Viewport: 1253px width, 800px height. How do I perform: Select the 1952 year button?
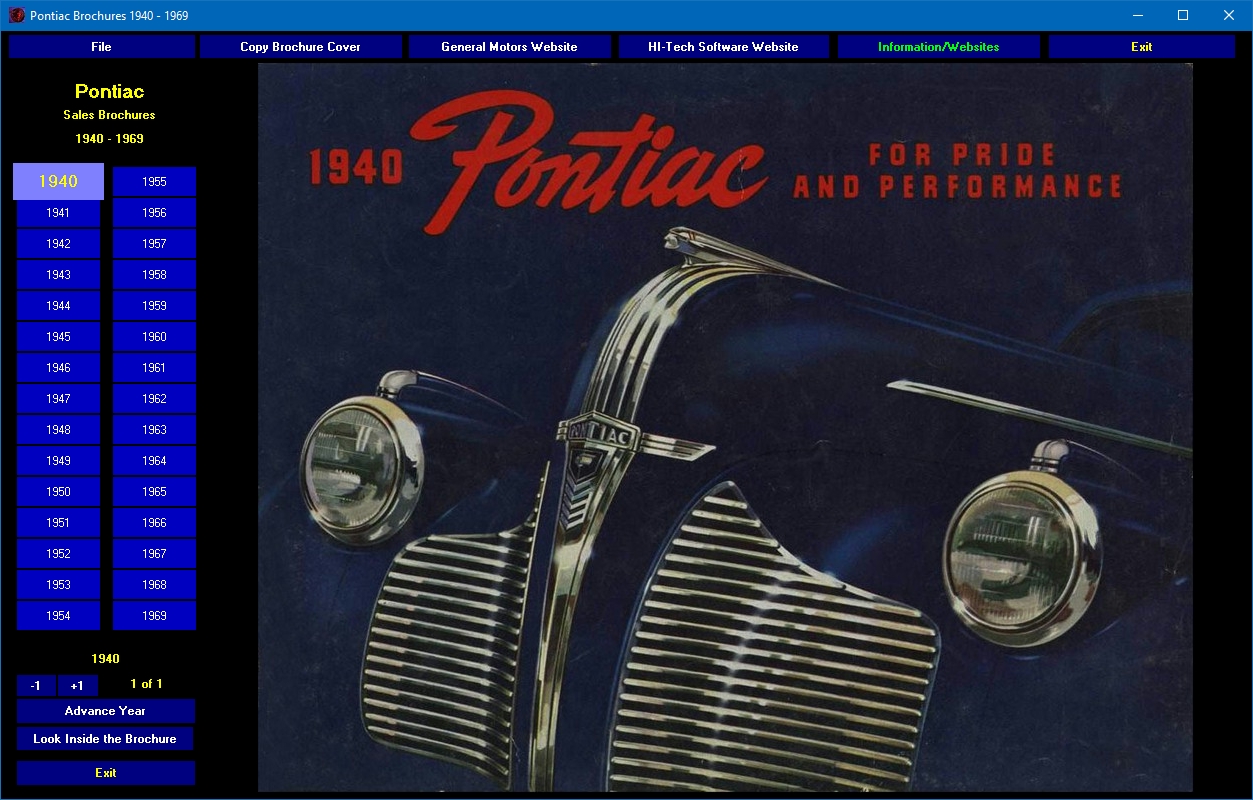click(58, 554)
